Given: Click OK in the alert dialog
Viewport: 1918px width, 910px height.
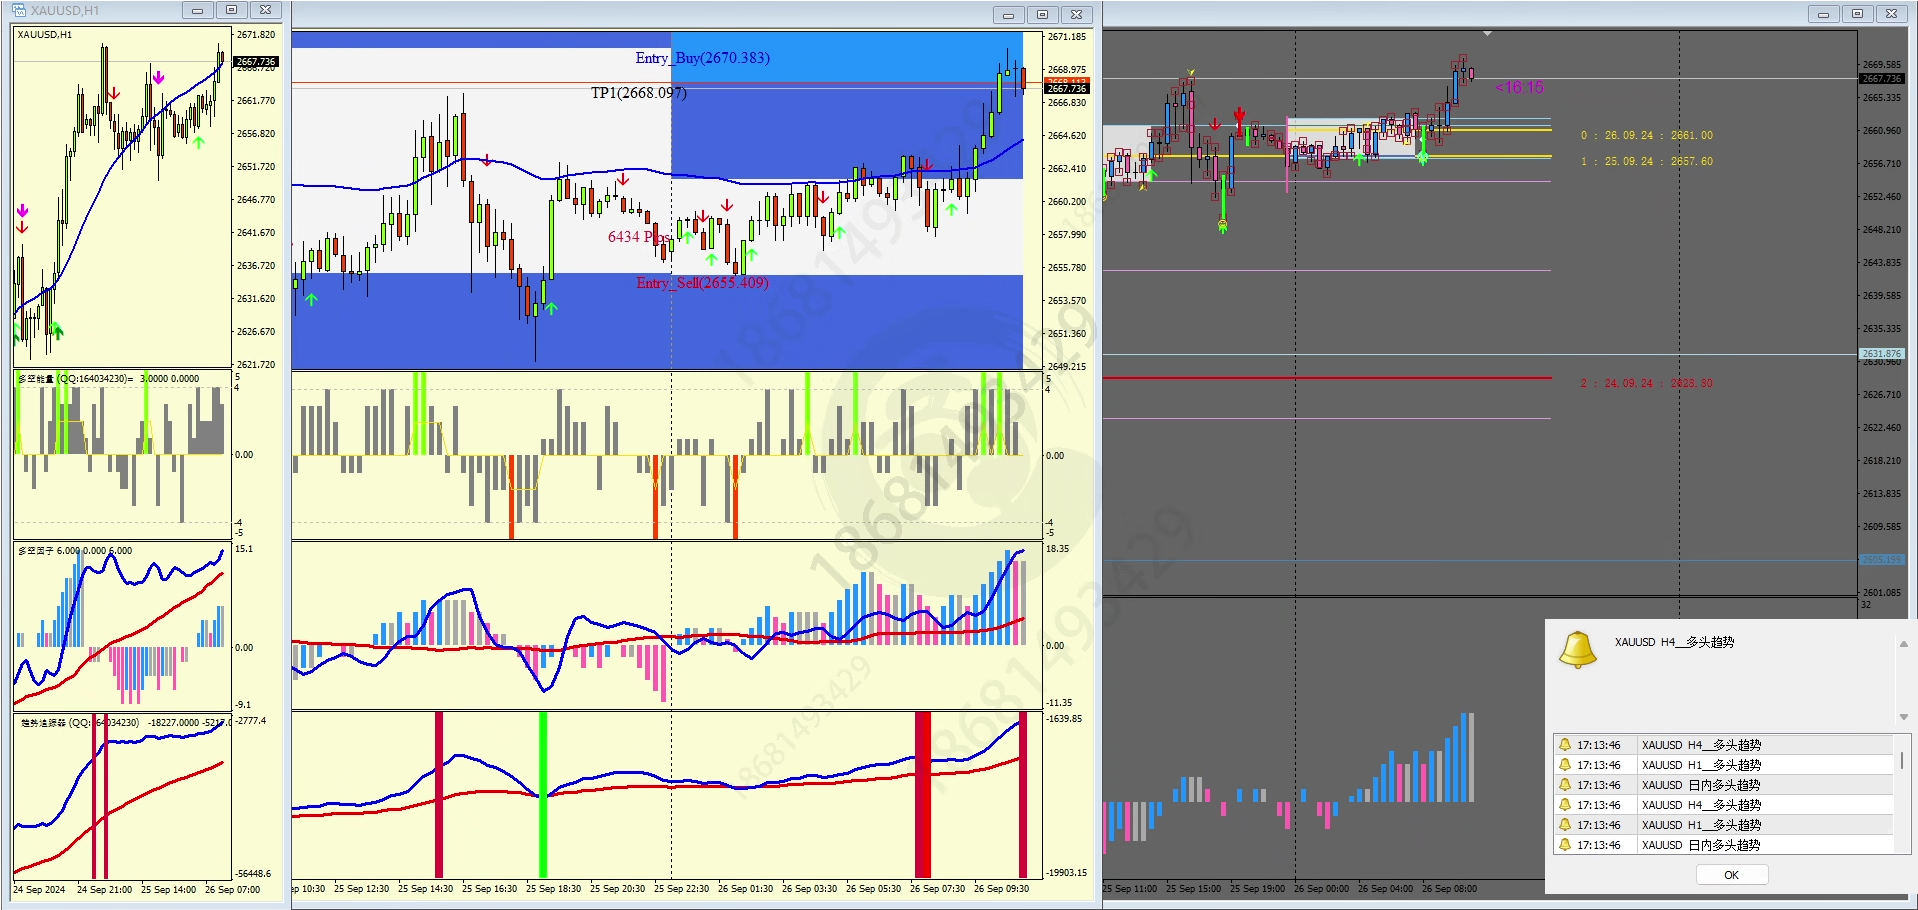Looking at the screenshot, I should 1731,875.
